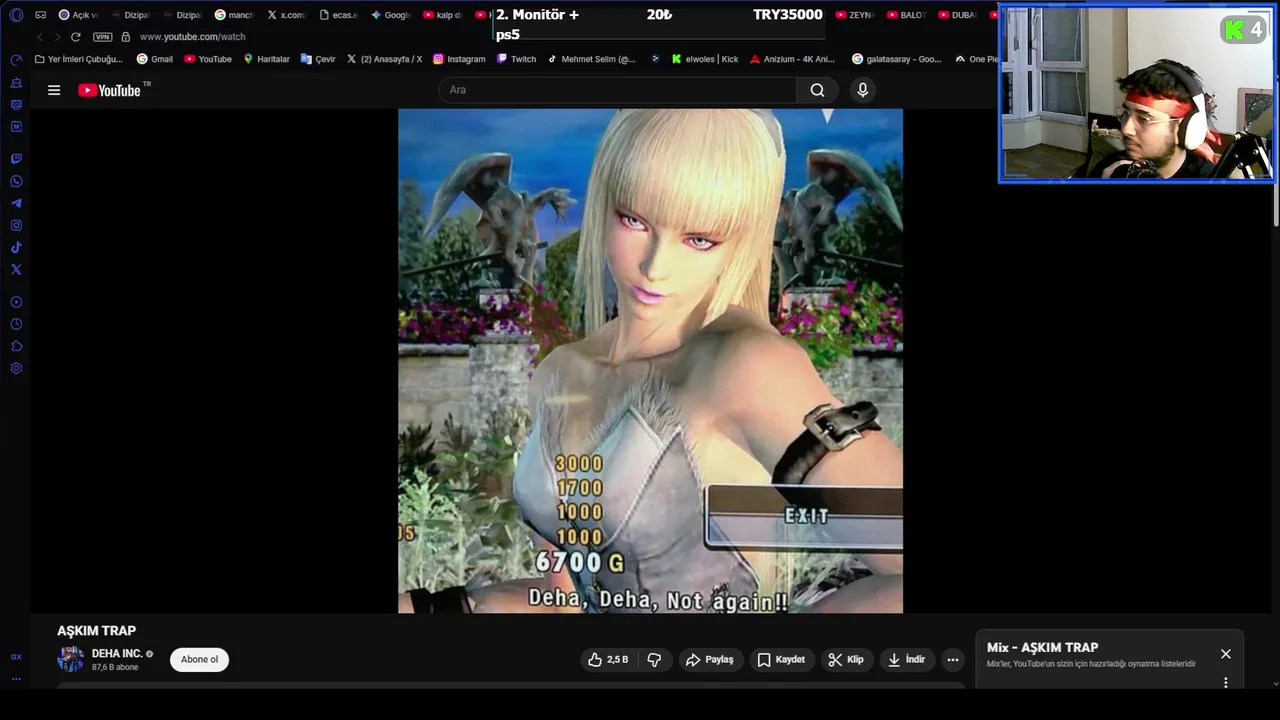Save the video with Kaydet button
Viewport: 1280px width, 720px height.
[x=780, y=660]
